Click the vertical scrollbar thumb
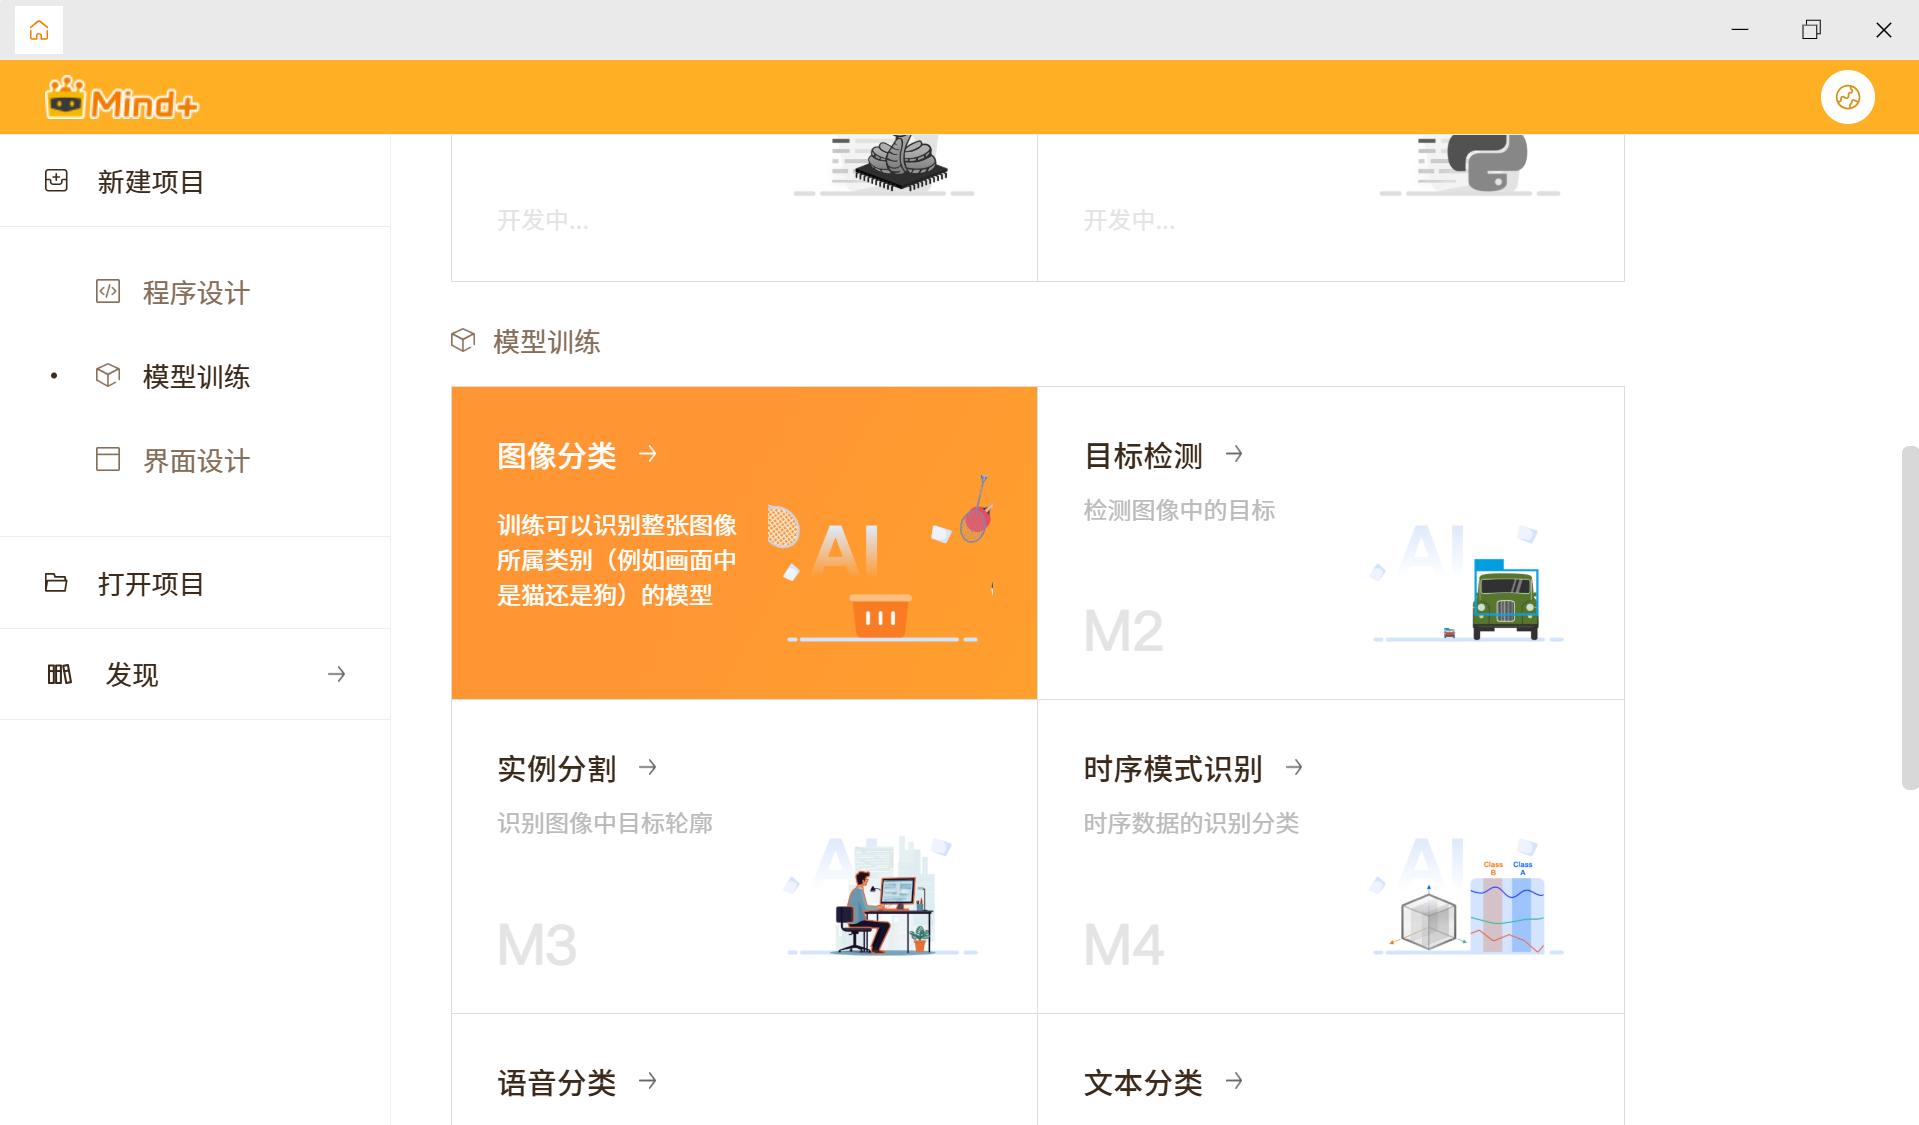Image resolution: width=1919 pixels, height=1125 pixels. 1909,617
